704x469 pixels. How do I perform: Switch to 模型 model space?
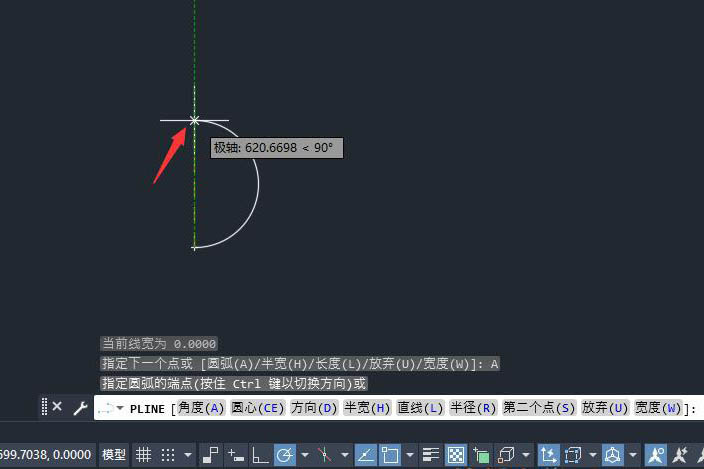pos(114,455)
